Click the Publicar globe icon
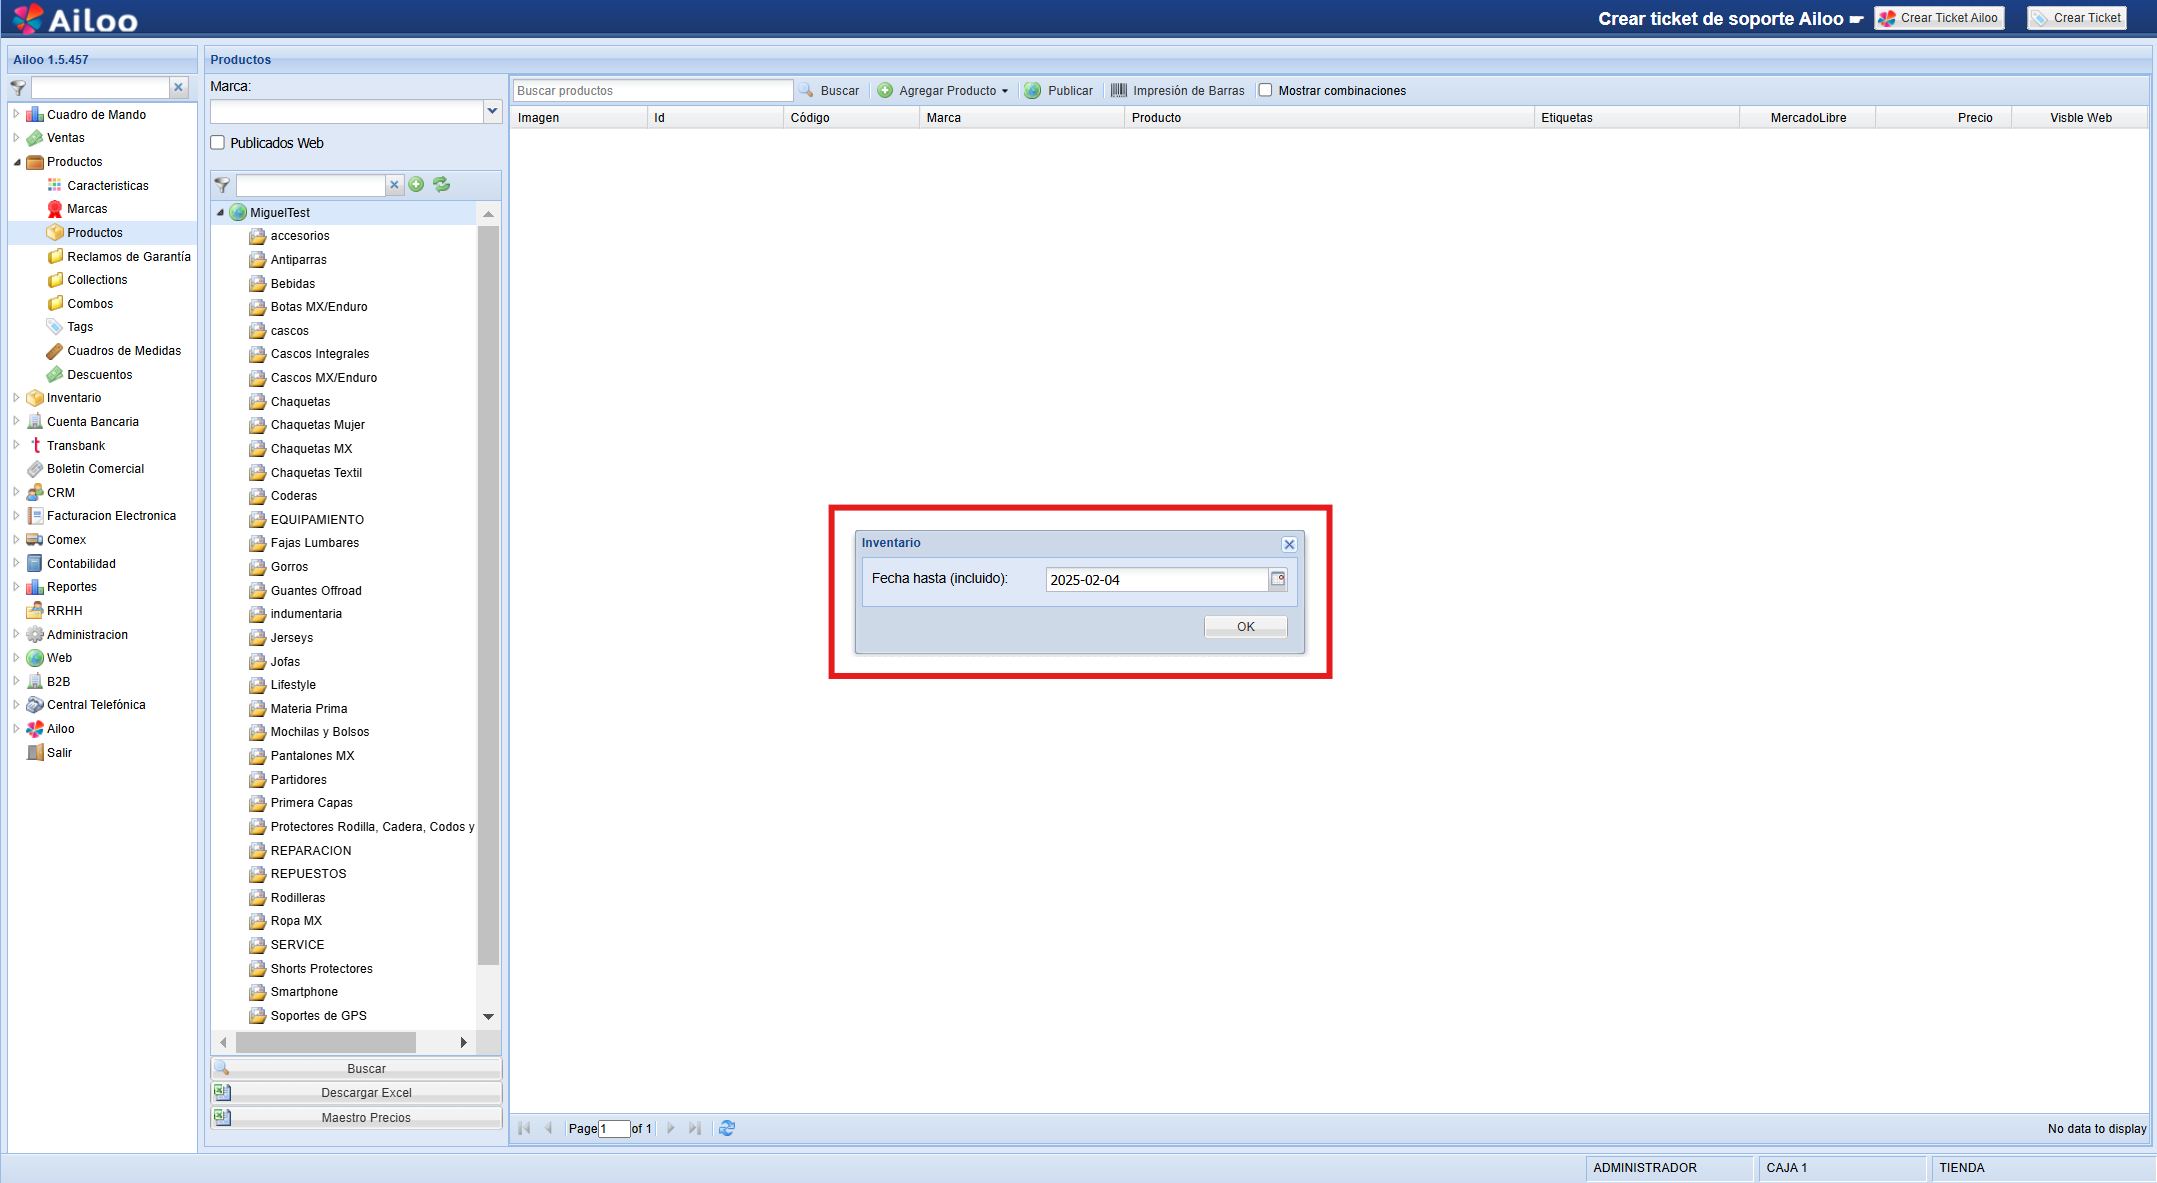 click(x=1033, y=90)
